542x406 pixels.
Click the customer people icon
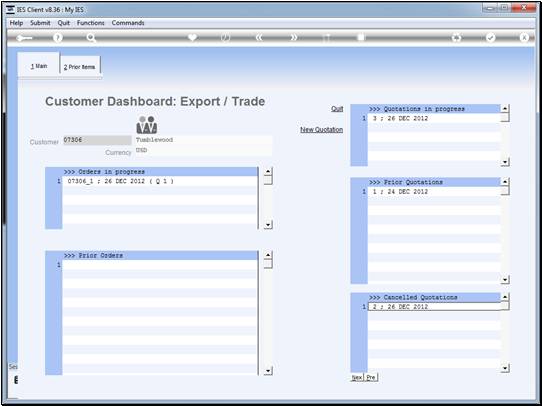[147, 125]
